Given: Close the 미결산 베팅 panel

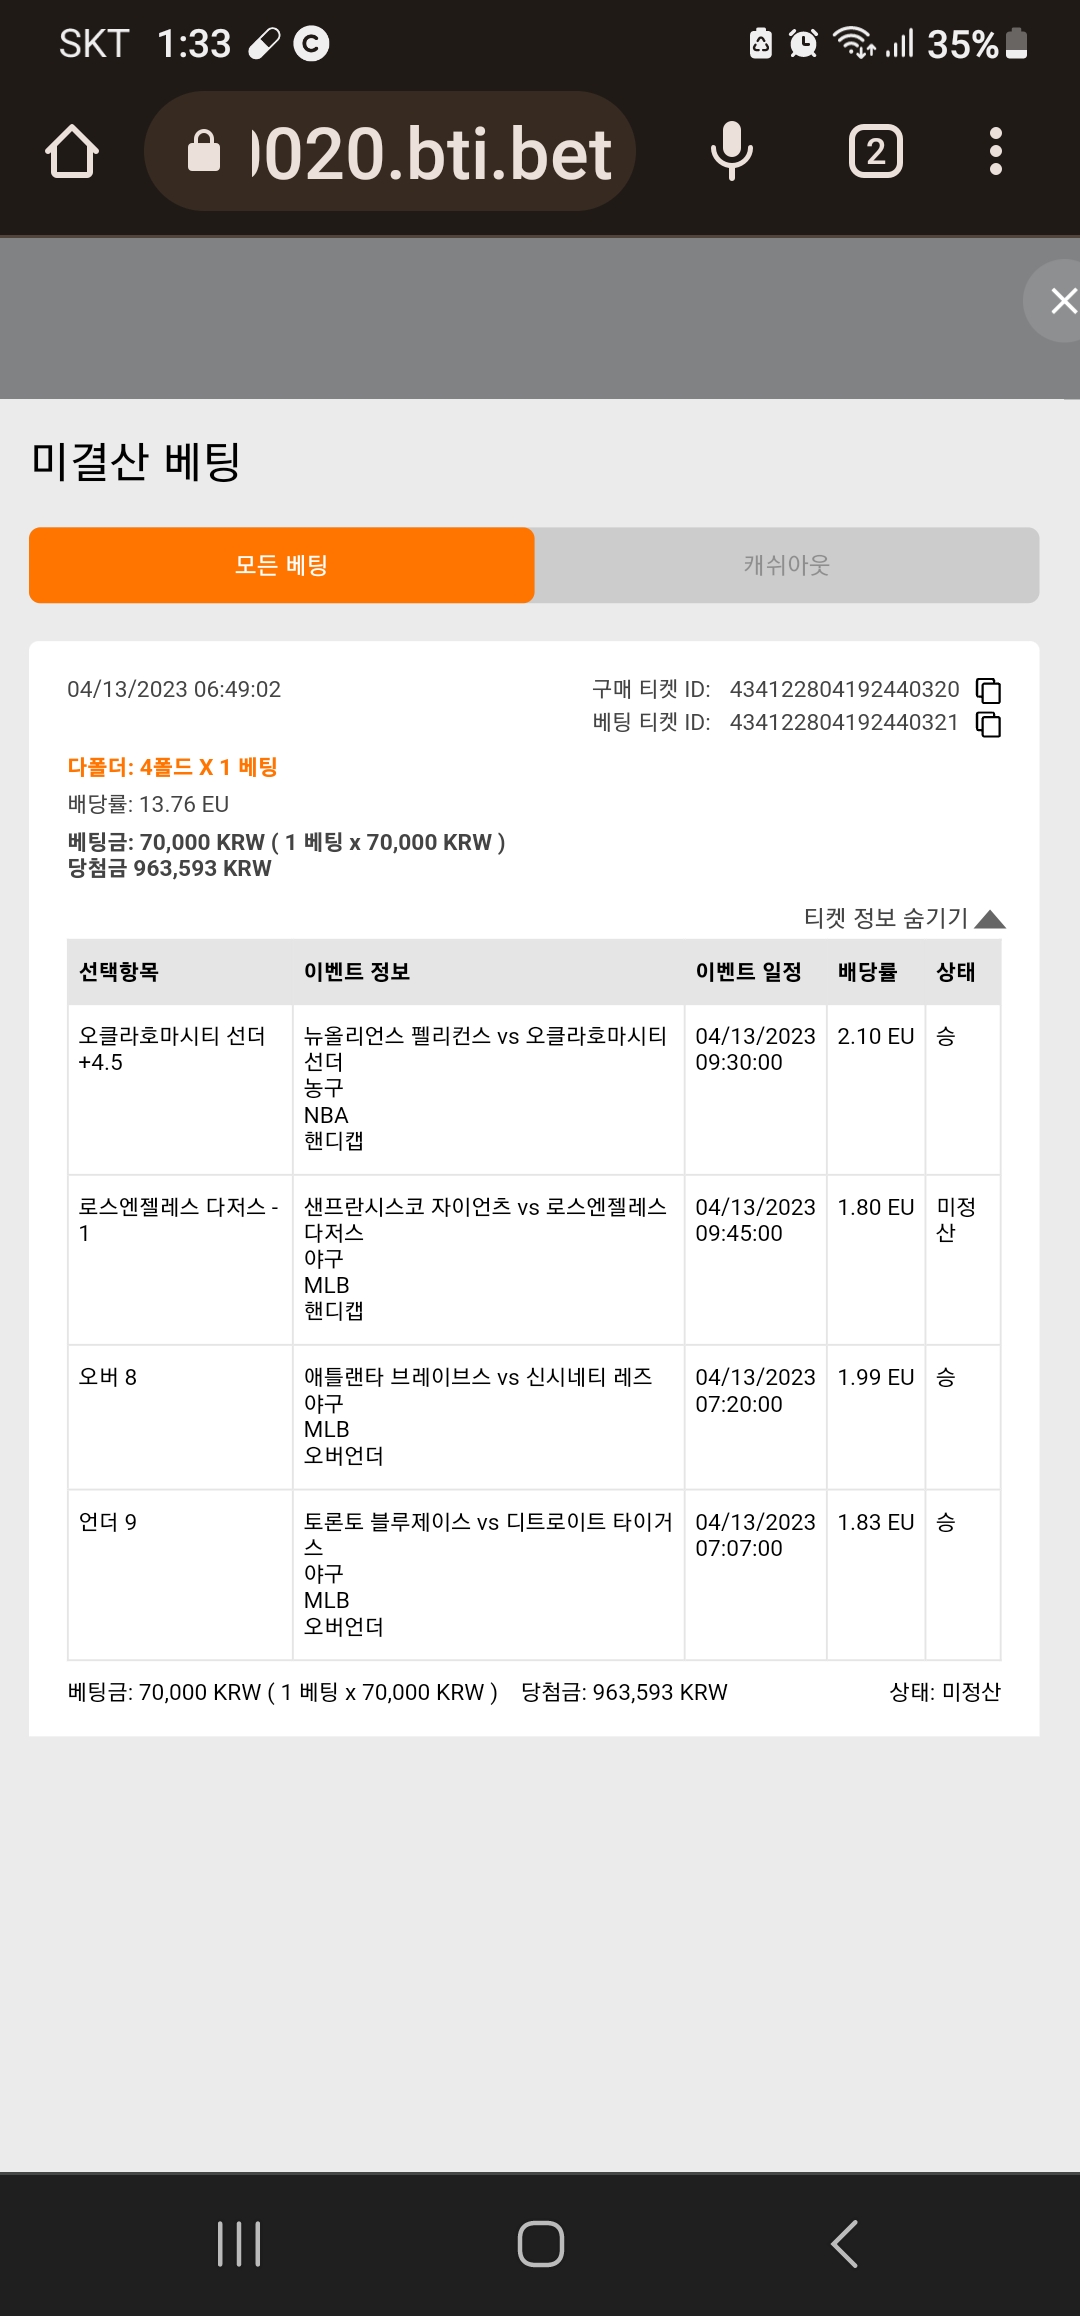Looking at the screenshot, I should pyautogui.click(x=1061, y=300).
